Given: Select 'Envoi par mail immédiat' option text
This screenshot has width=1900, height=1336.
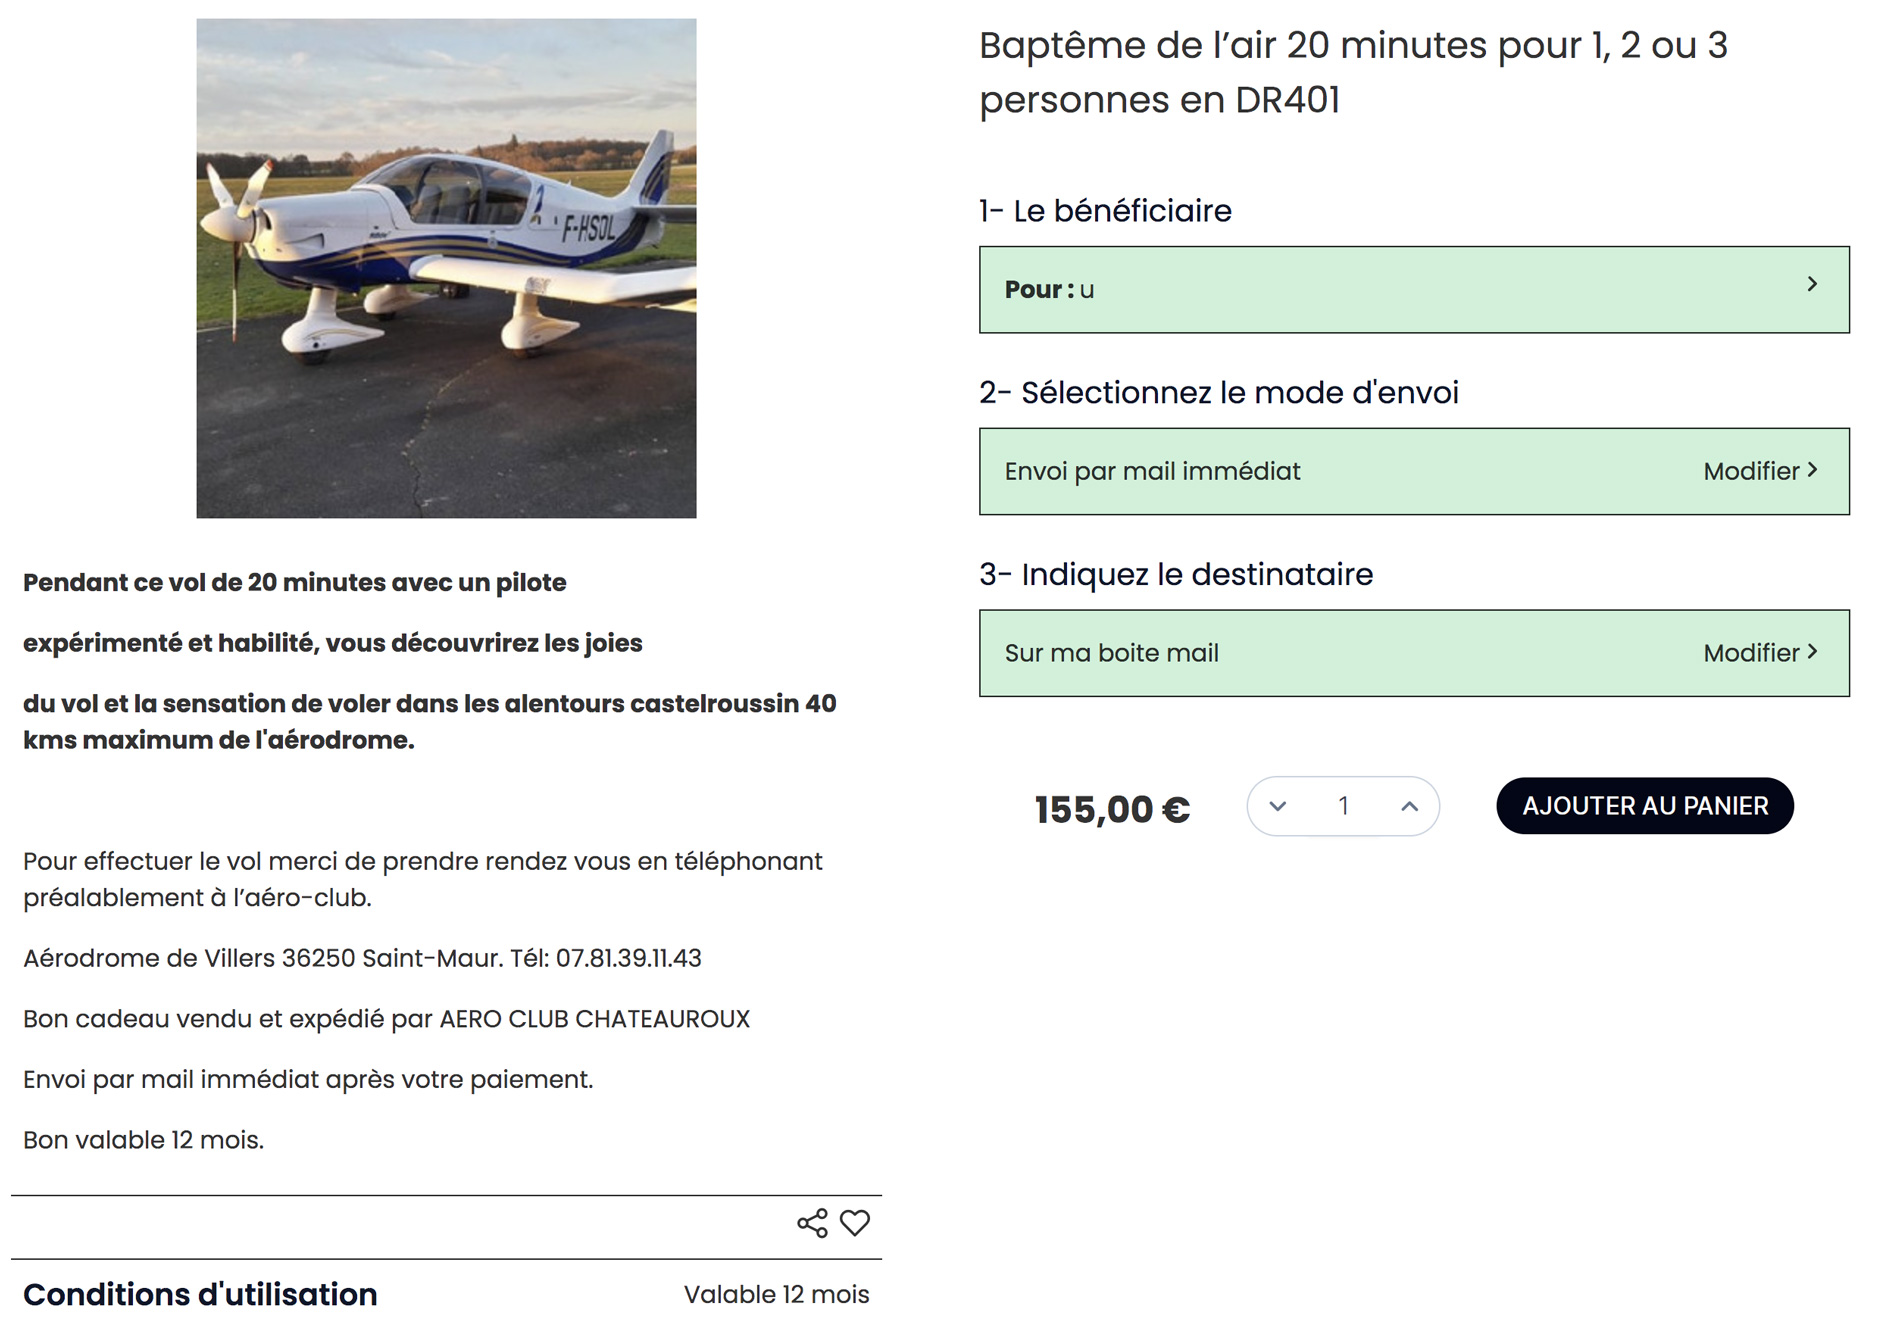Looking at the screenshot, I should coord(1152,472).
